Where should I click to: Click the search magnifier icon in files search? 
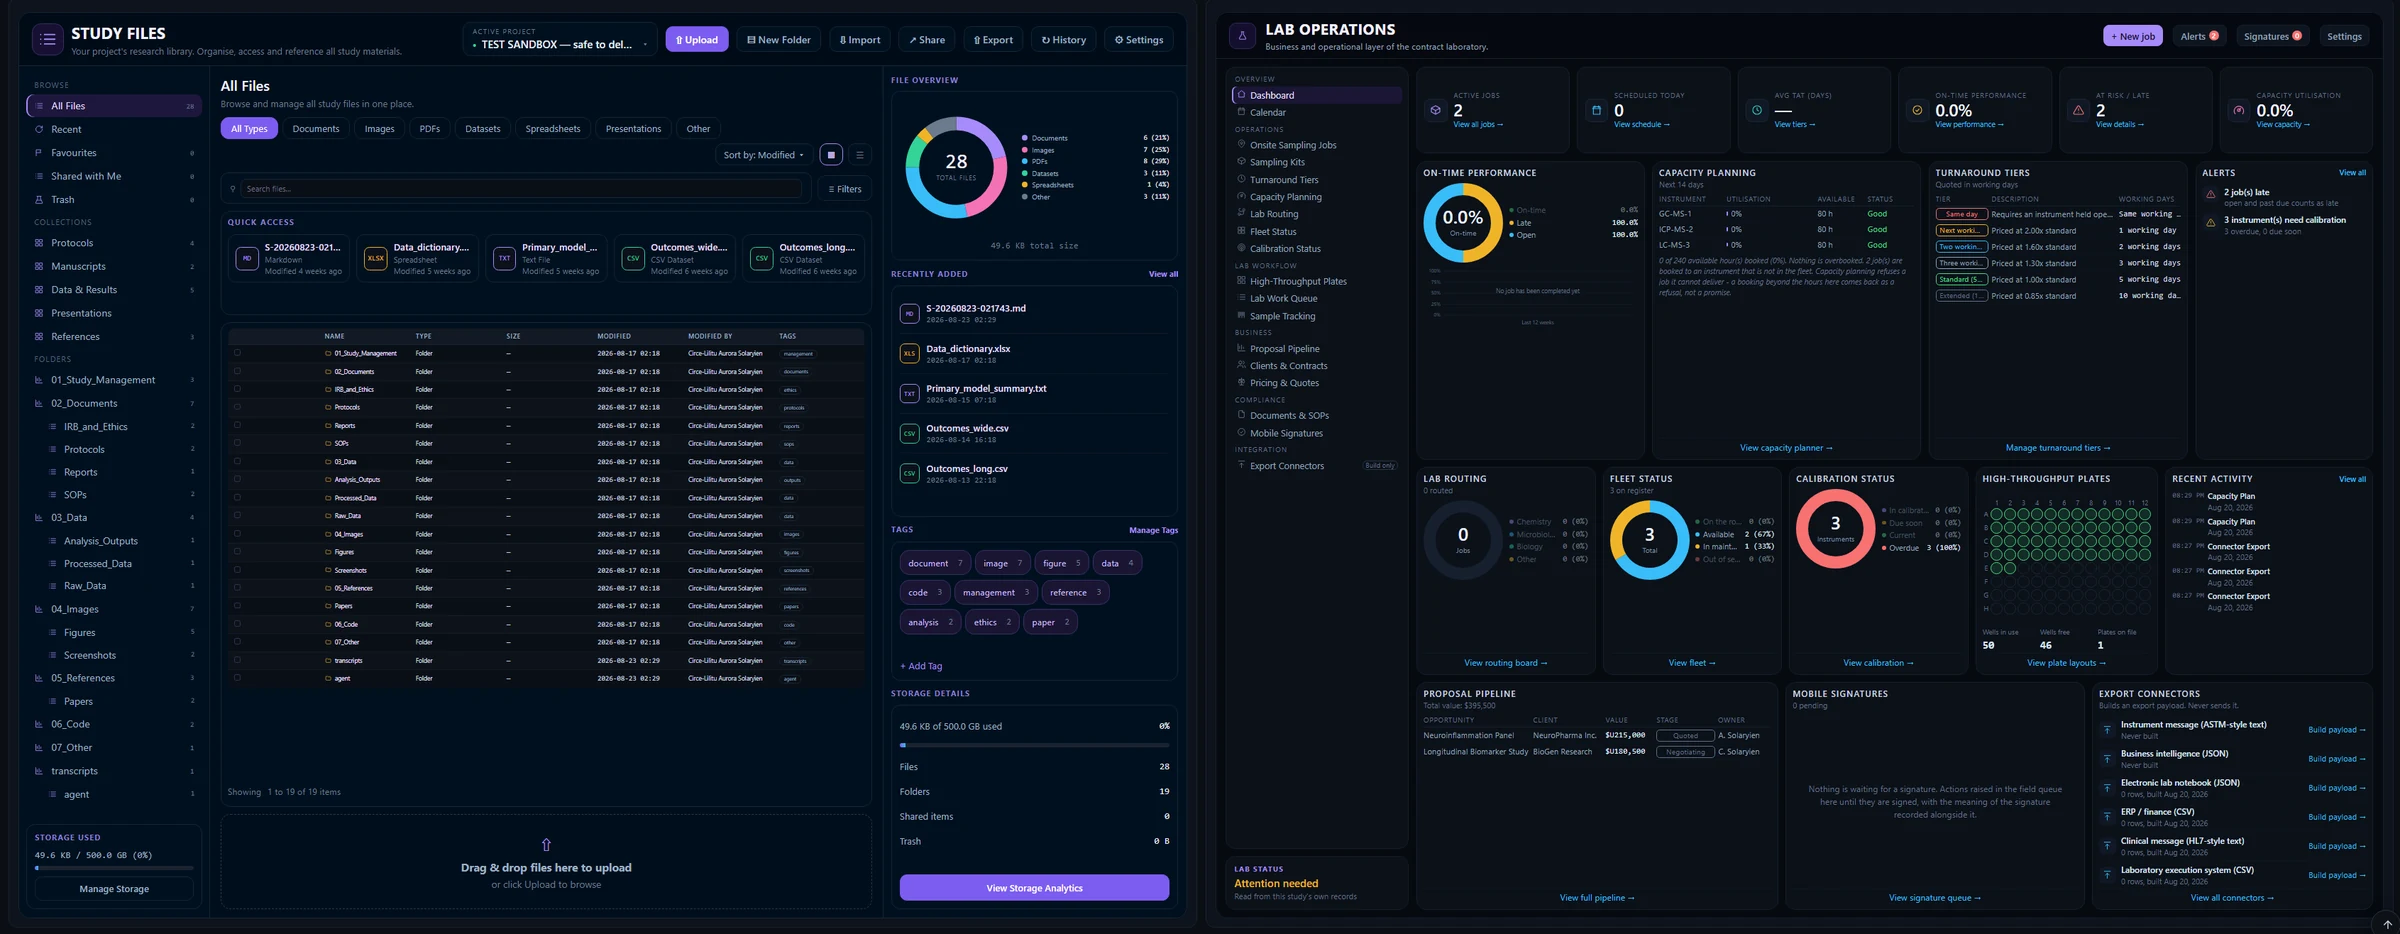click(234, 189)
